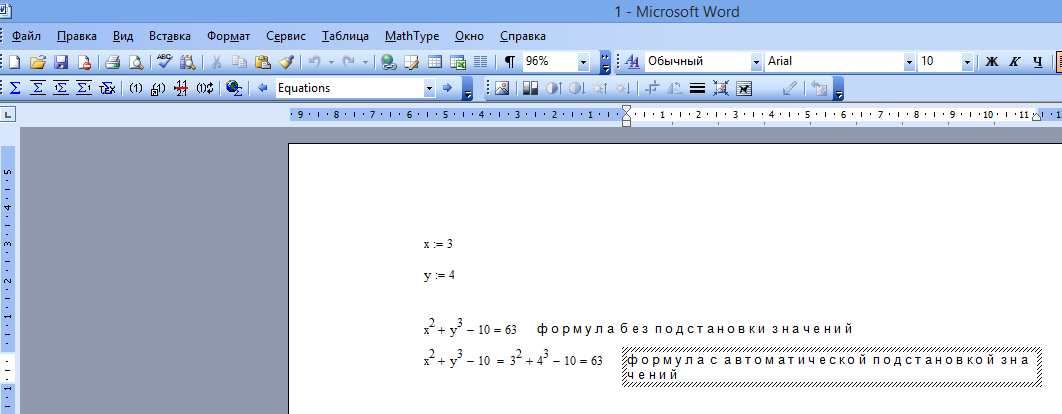Screen dimensions: 1062x414
Task: Click the Print icon in toolbar
Action: tap(112, 62)
